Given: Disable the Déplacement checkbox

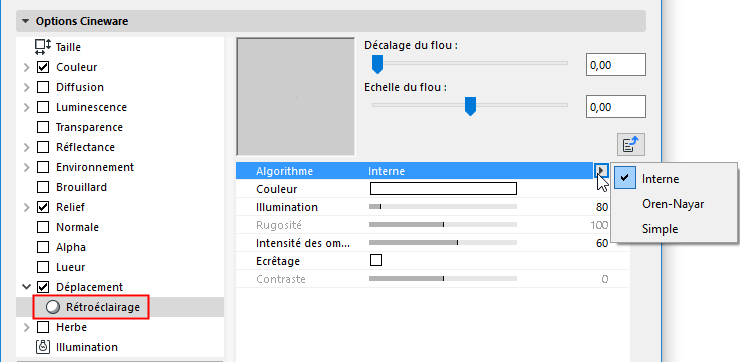Looking at the screenshot, I should coord(43,287).
